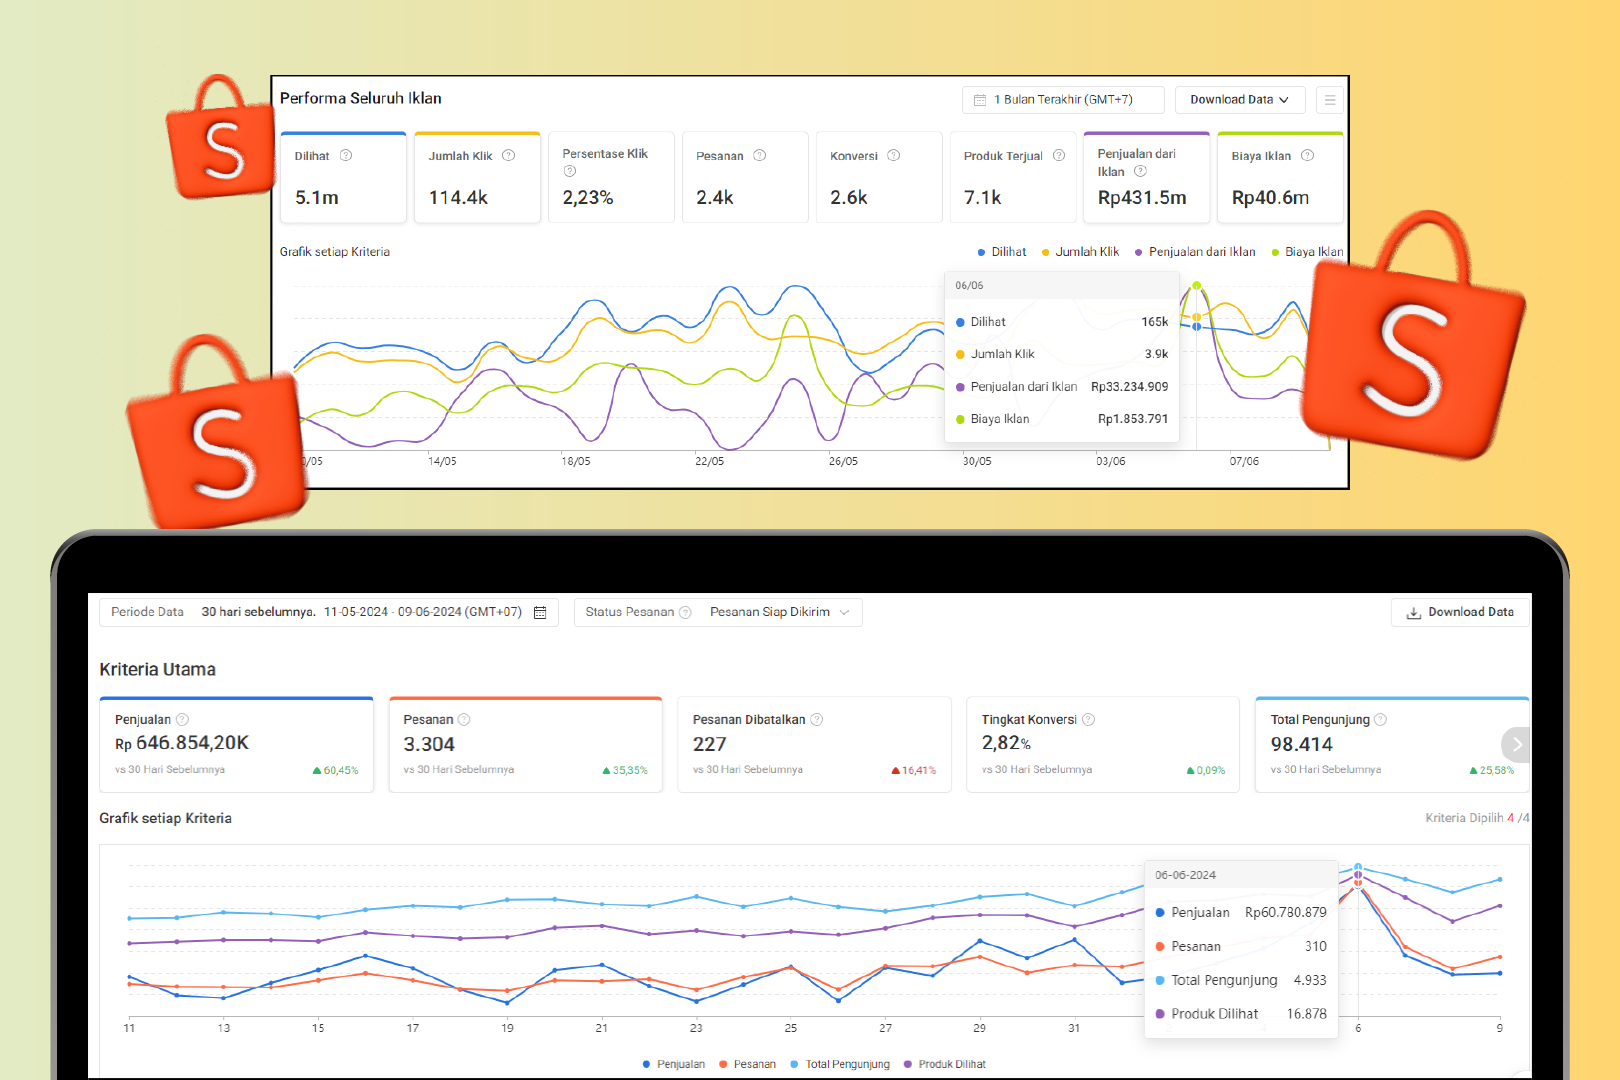Click help icon under Persentase Klik
This screenshot has width=1620, height=1080.
pyautogui.click(x=569, y=171)
